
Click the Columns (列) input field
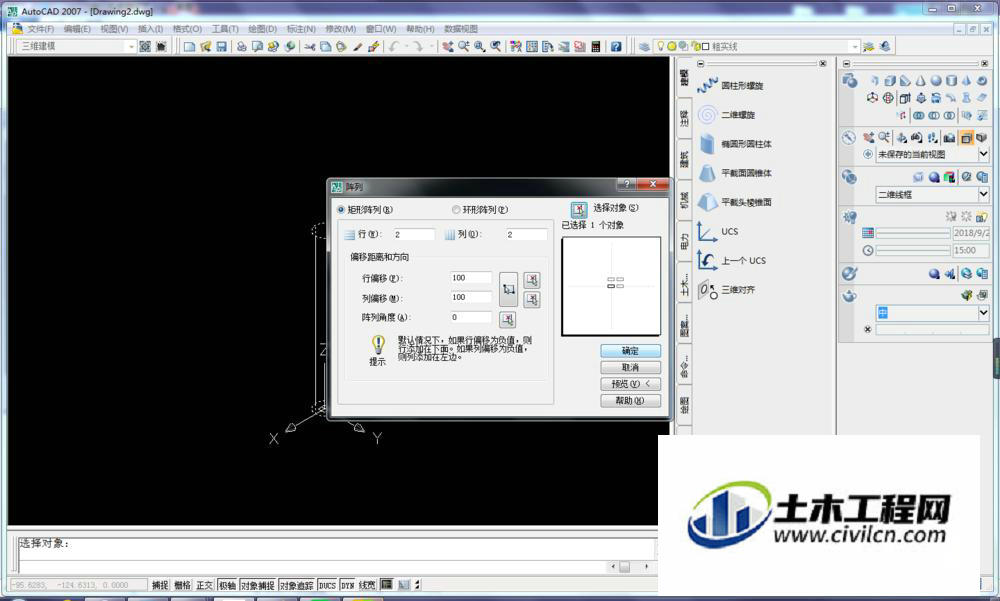coord(526,235)
